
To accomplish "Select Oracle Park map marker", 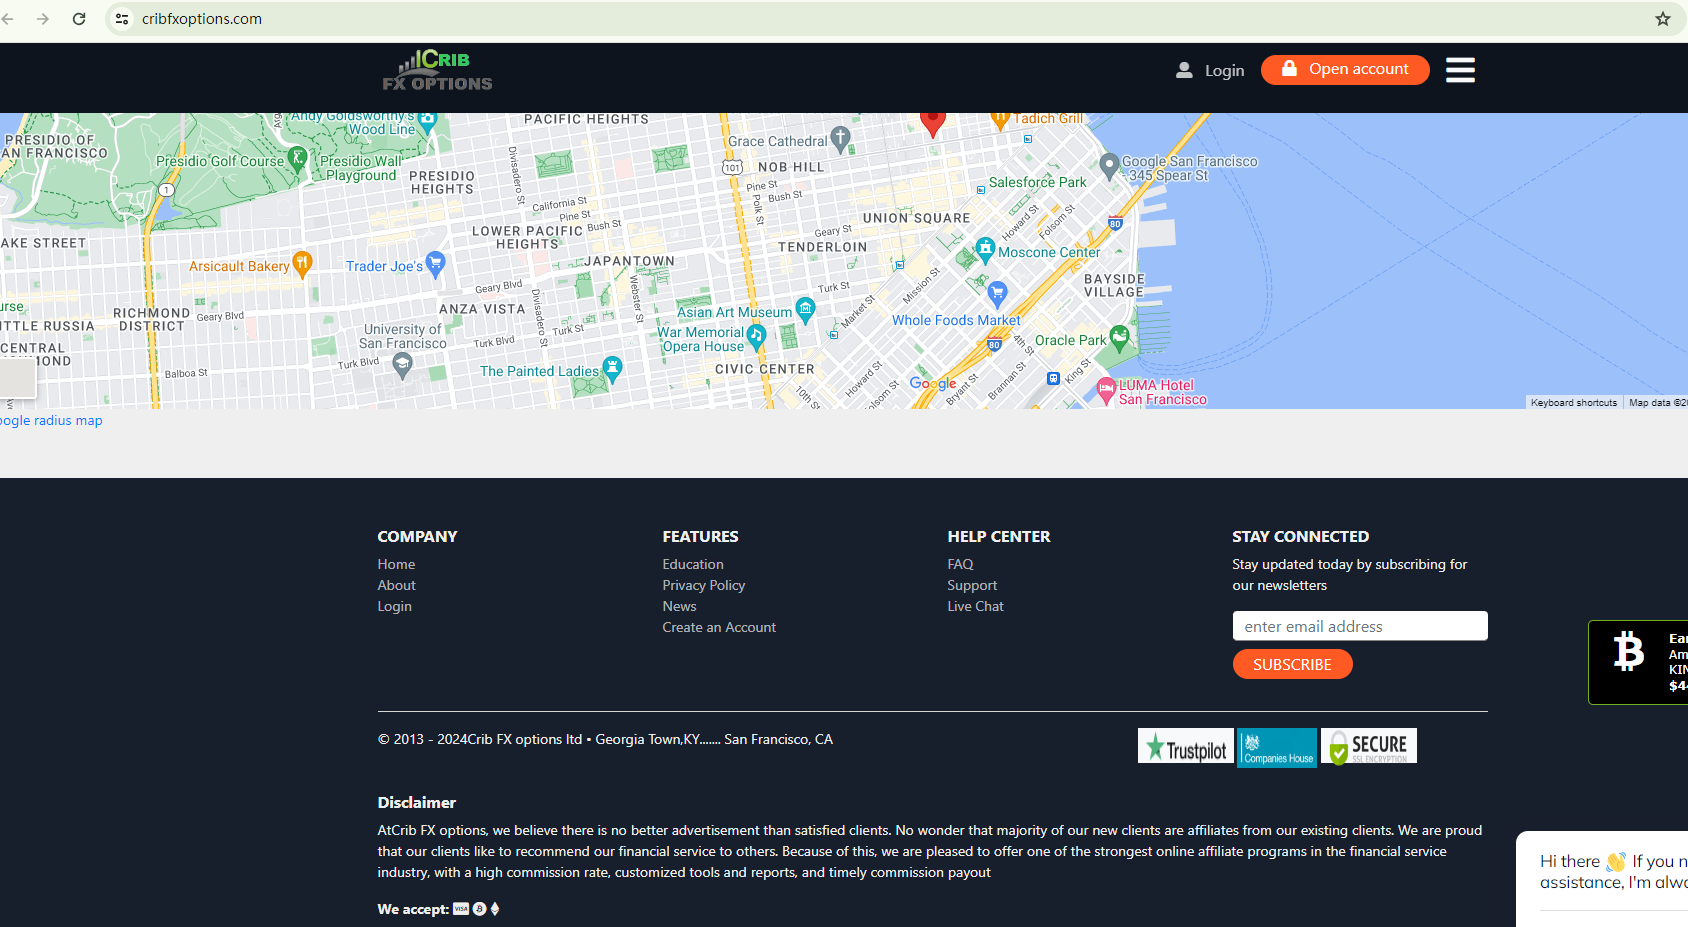I will pyautogui.click(x=1119, y=338).
